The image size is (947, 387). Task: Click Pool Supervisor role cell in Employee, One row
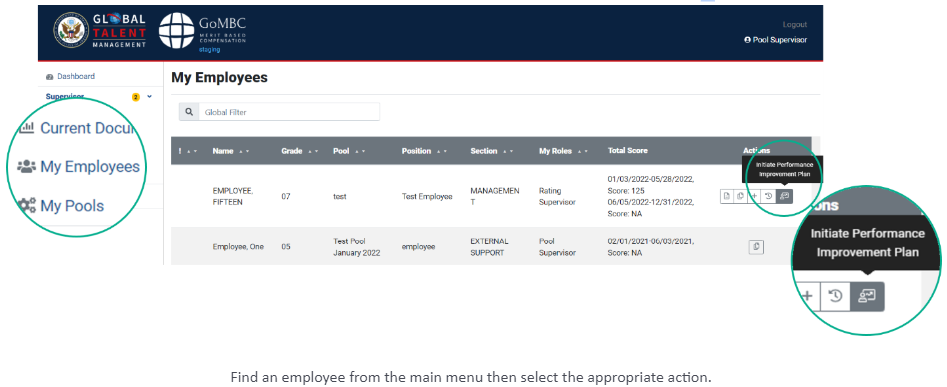pos(557,247)
